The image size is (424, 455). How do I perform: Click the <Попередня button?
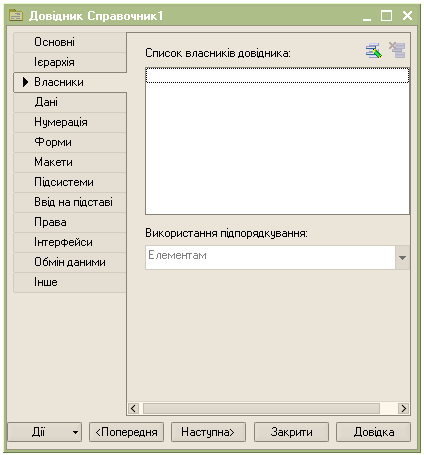126,432
